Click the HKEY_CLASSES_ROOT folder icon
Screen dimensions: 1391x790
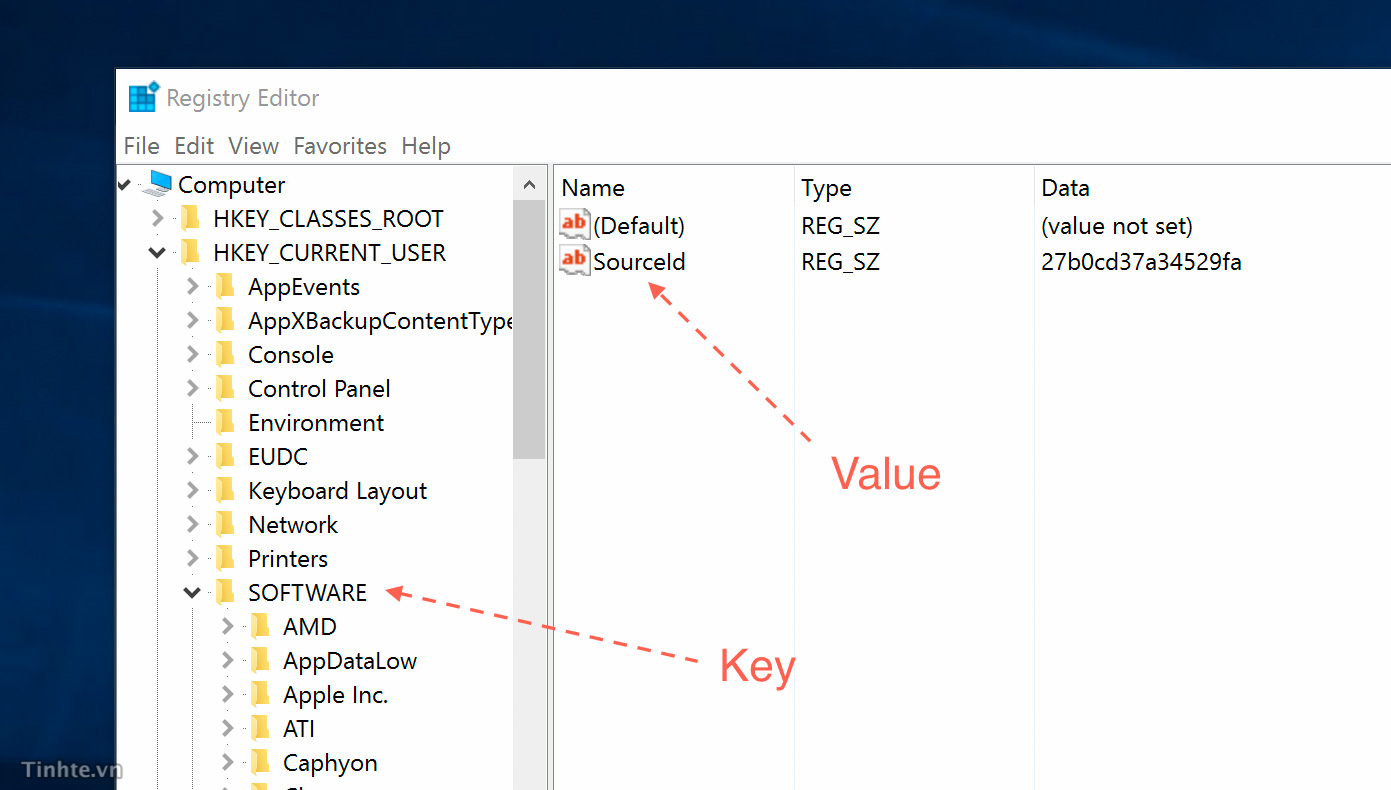(x=190, y=219)
